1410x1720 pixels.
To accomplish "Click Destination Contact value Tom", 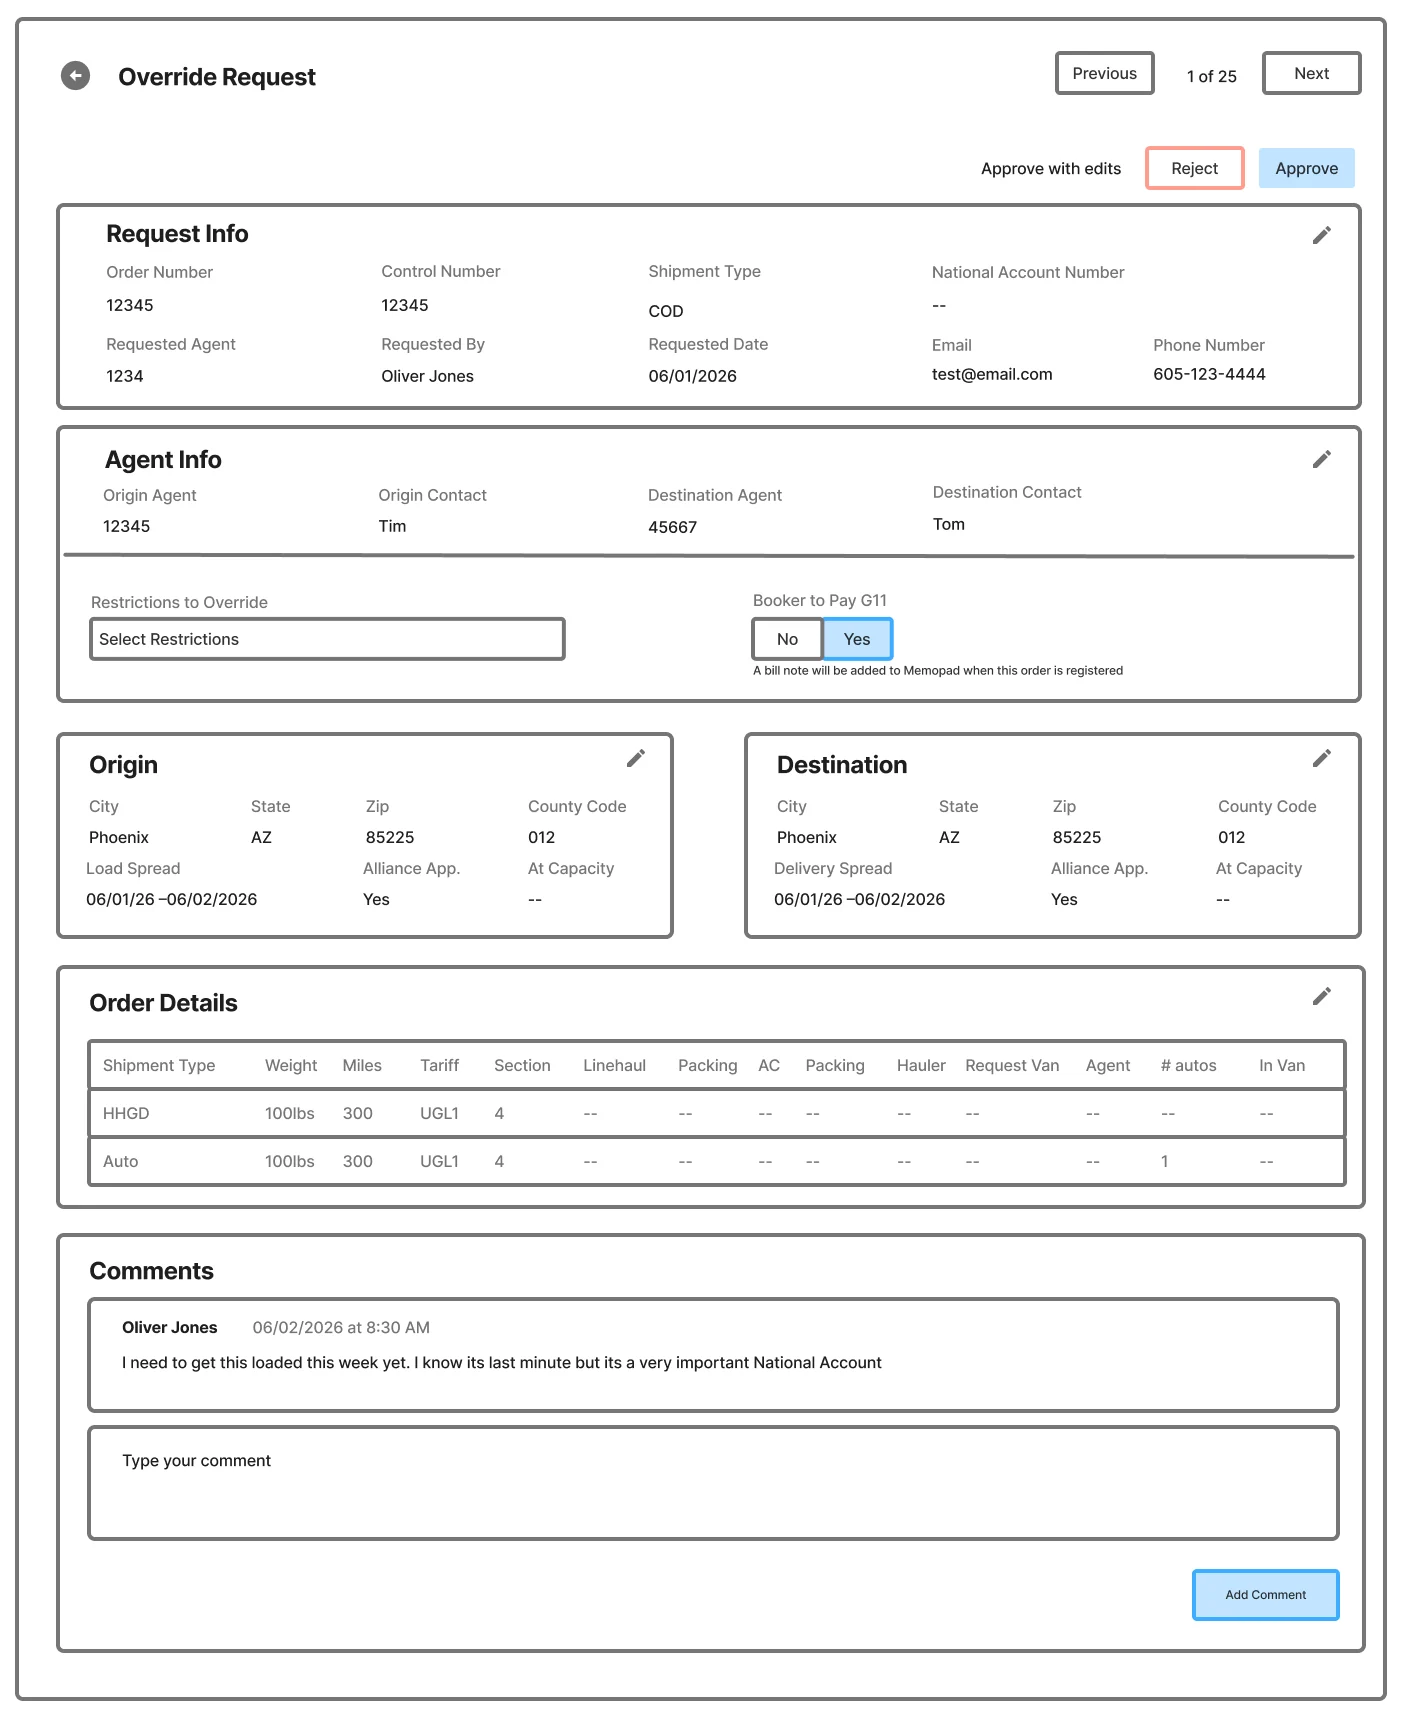I will click(x=949, y=524).
